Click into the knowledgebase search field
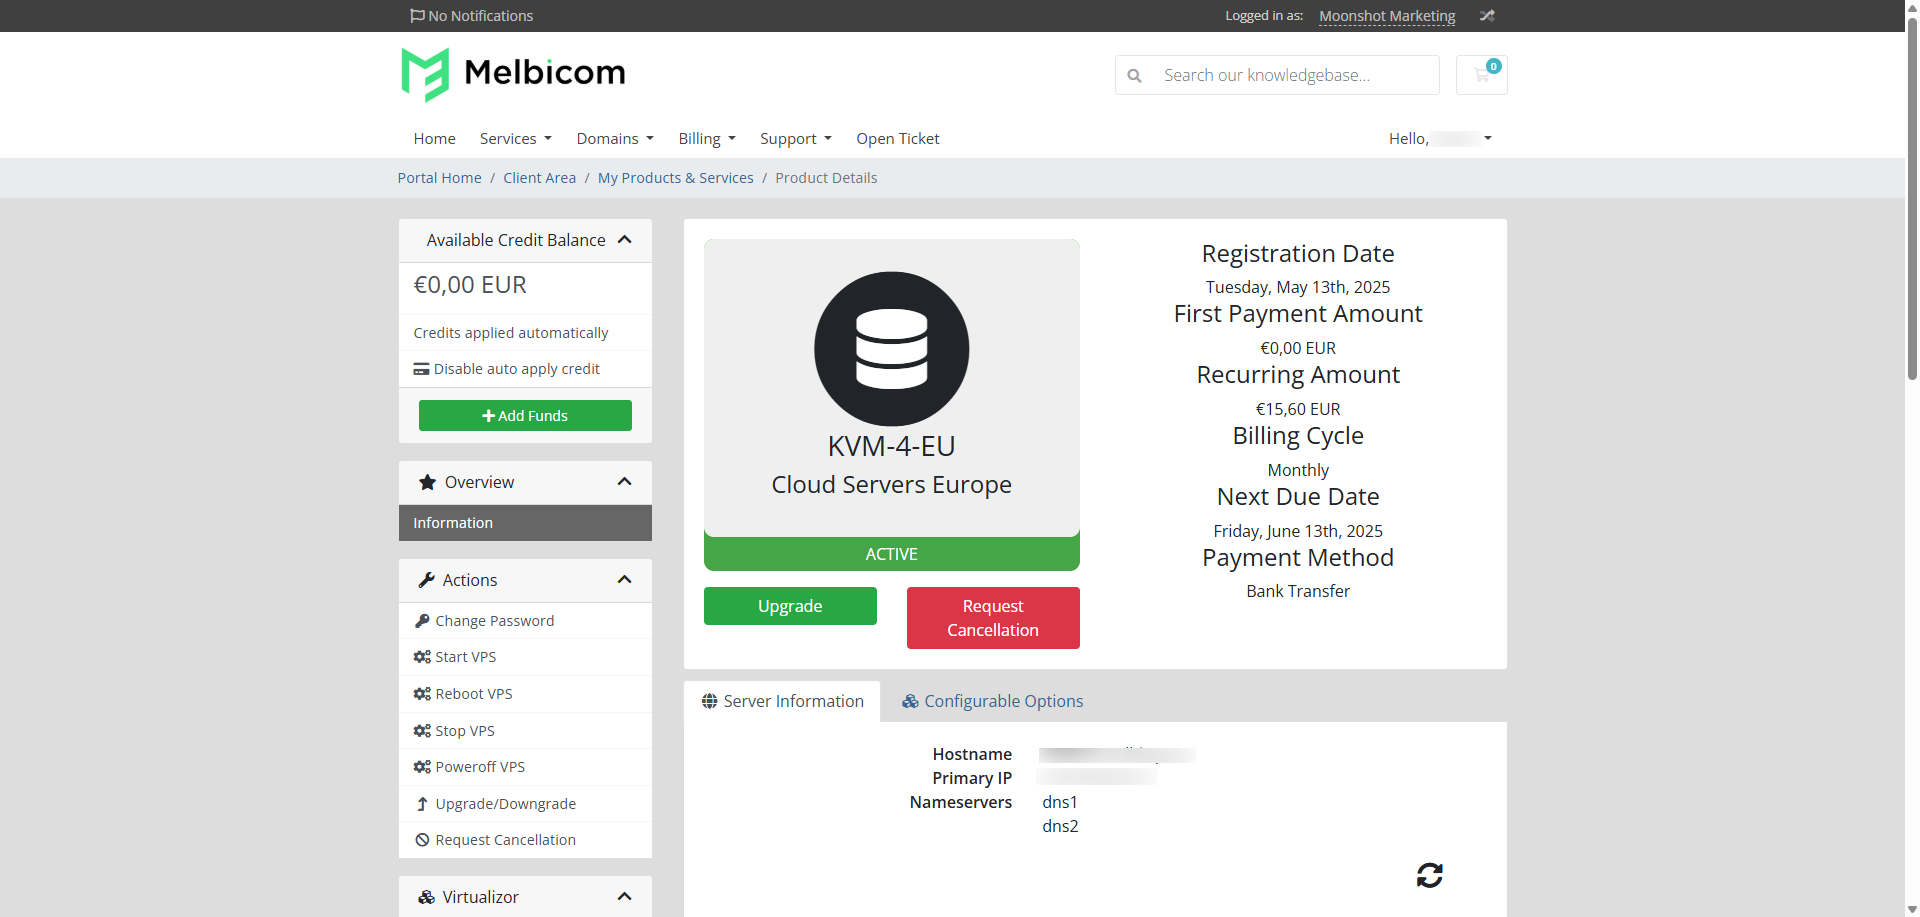 pyautogui.click(x=1295, y=75)
